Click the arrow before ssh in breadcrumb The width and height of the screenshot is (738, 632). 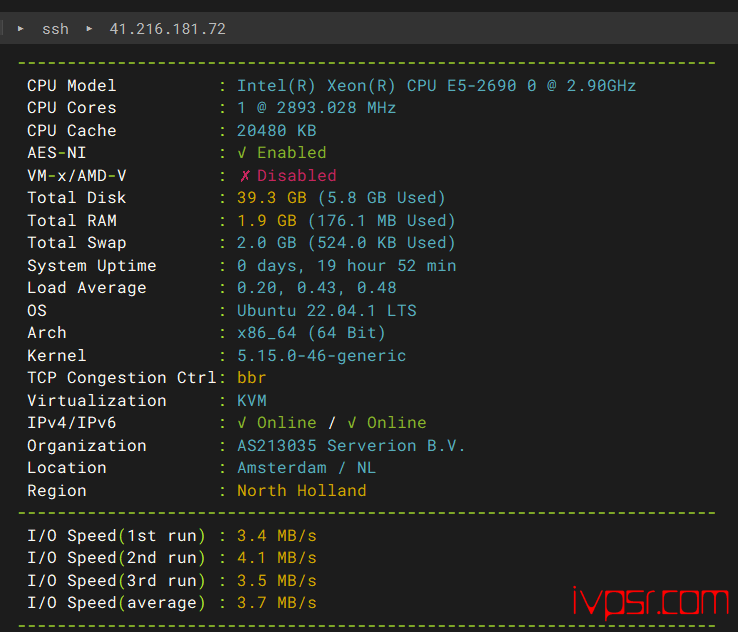click(21, 29)
